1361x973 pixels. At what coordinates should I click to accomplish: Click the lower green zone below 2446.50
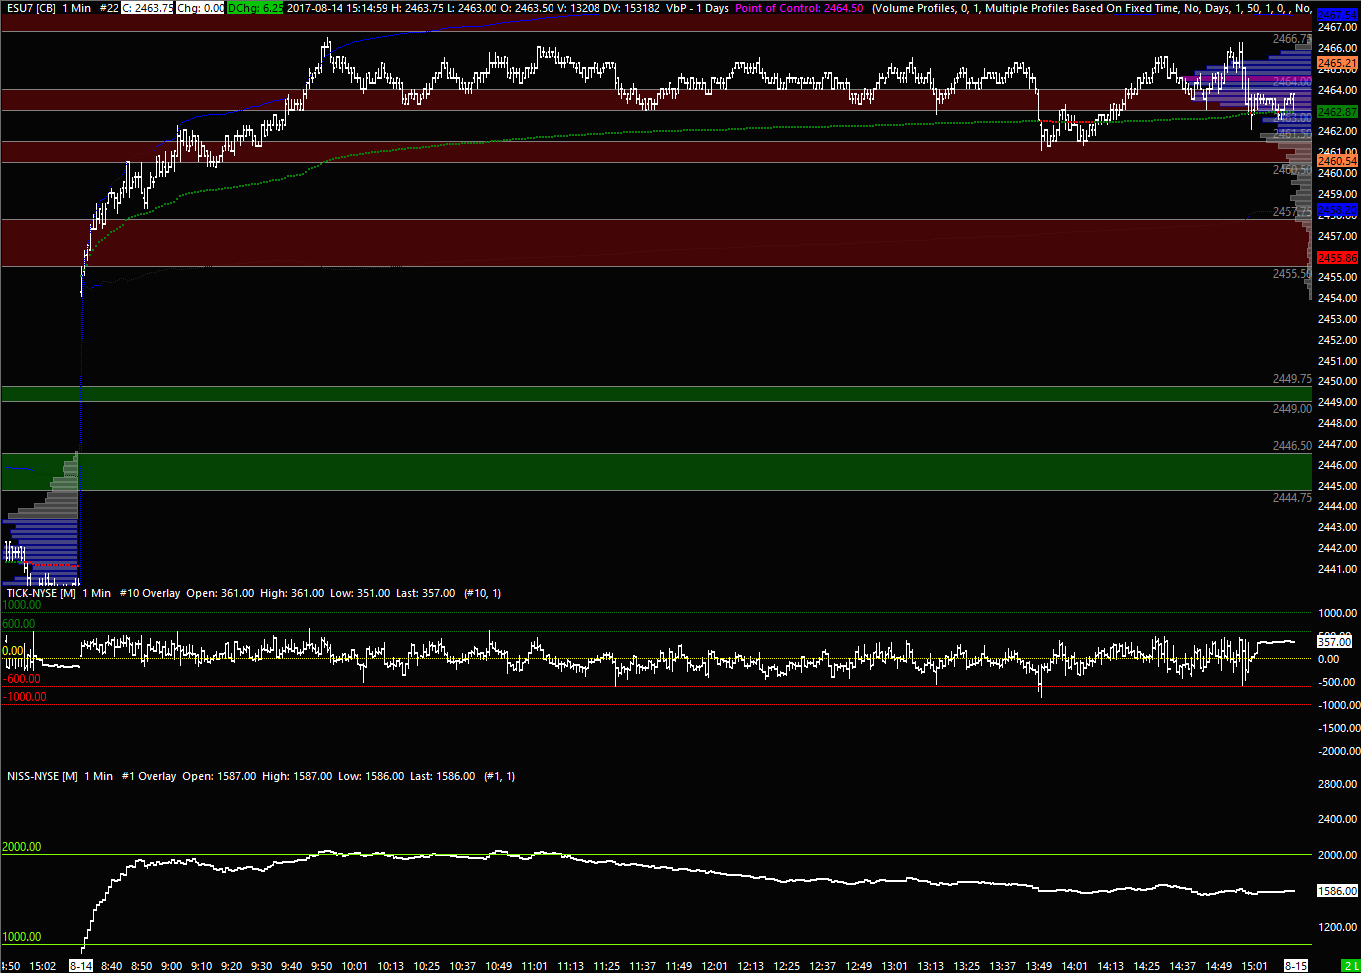656,472
